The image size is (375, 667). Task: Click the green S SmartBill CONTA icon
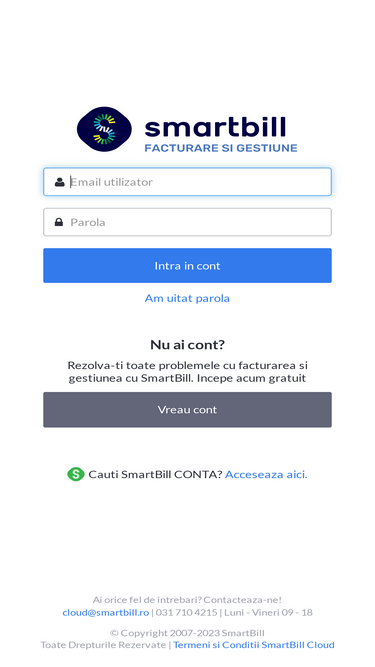pyautogui.click(x=76, y=474)
